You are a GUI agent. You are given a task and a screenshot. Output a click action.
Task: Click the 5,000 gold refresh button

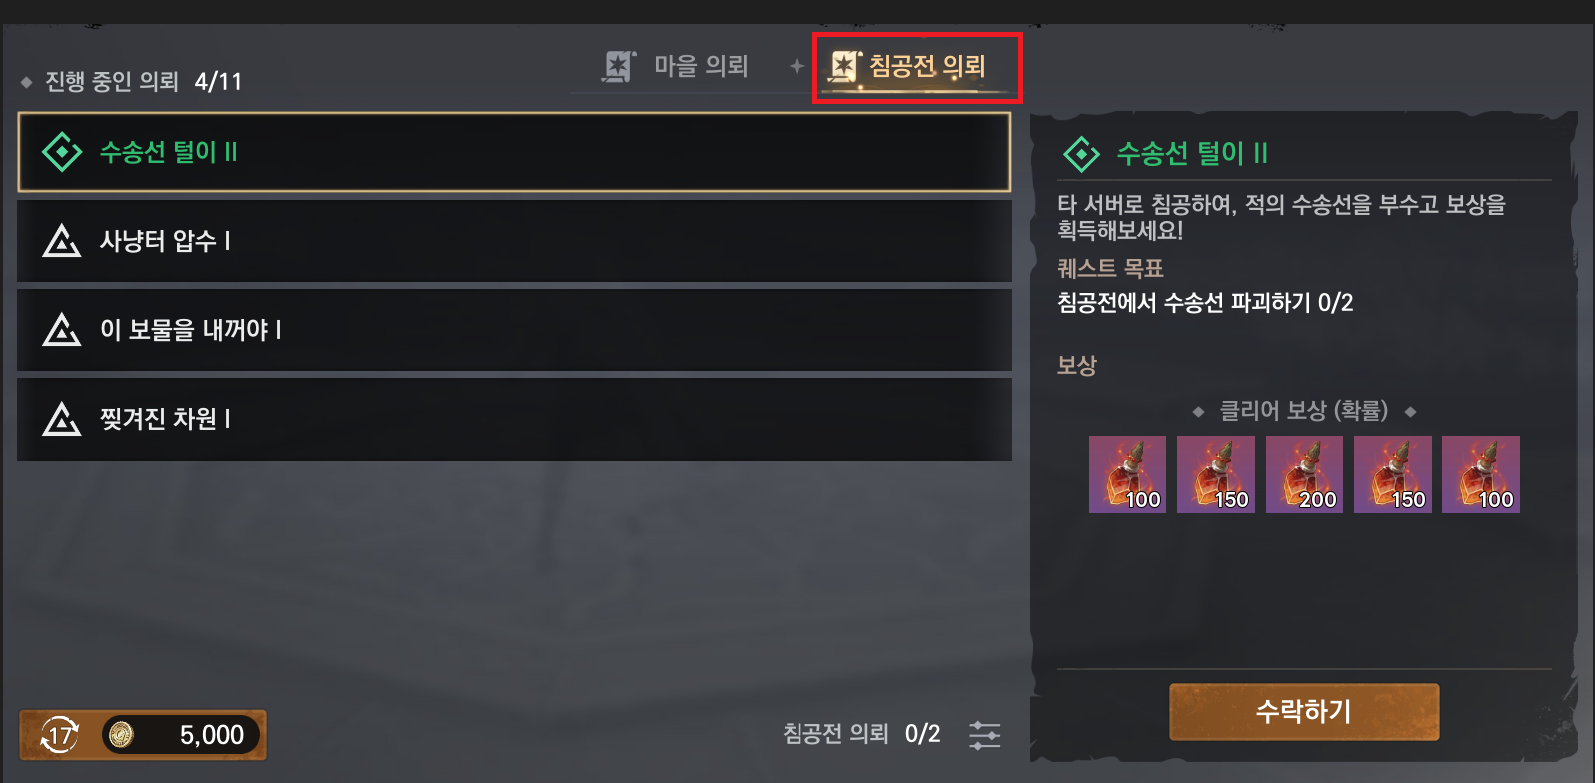[x=143, y=735]
